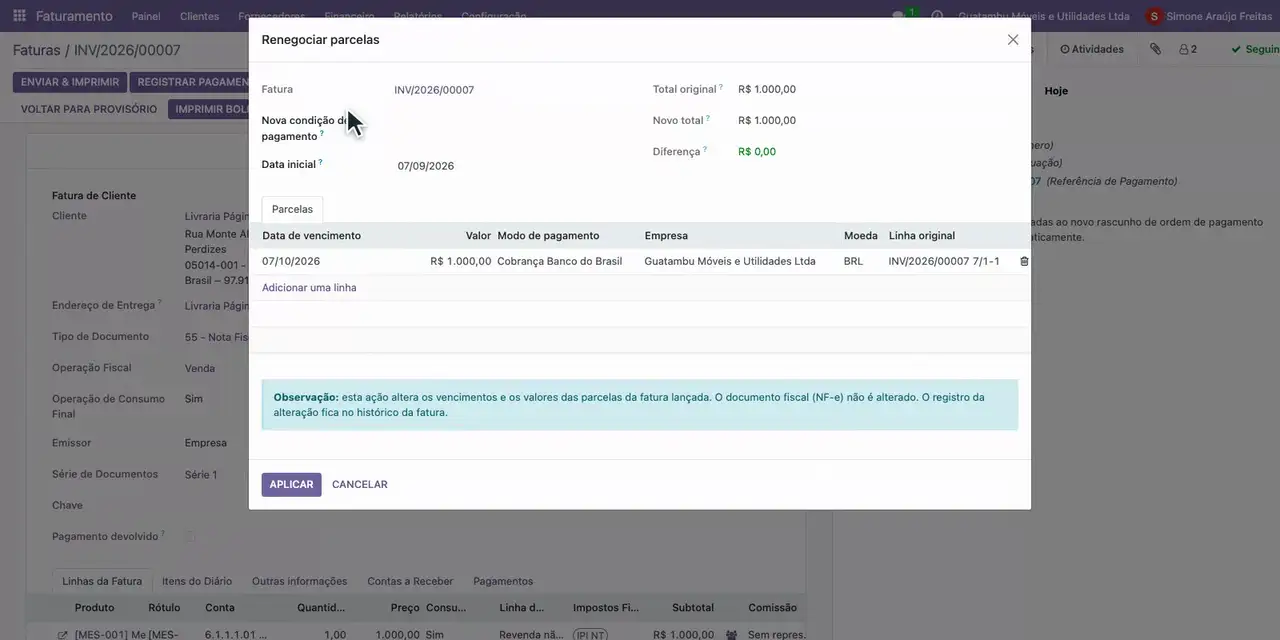
Task: Click the Cancelar button
Action: (360, 485)
